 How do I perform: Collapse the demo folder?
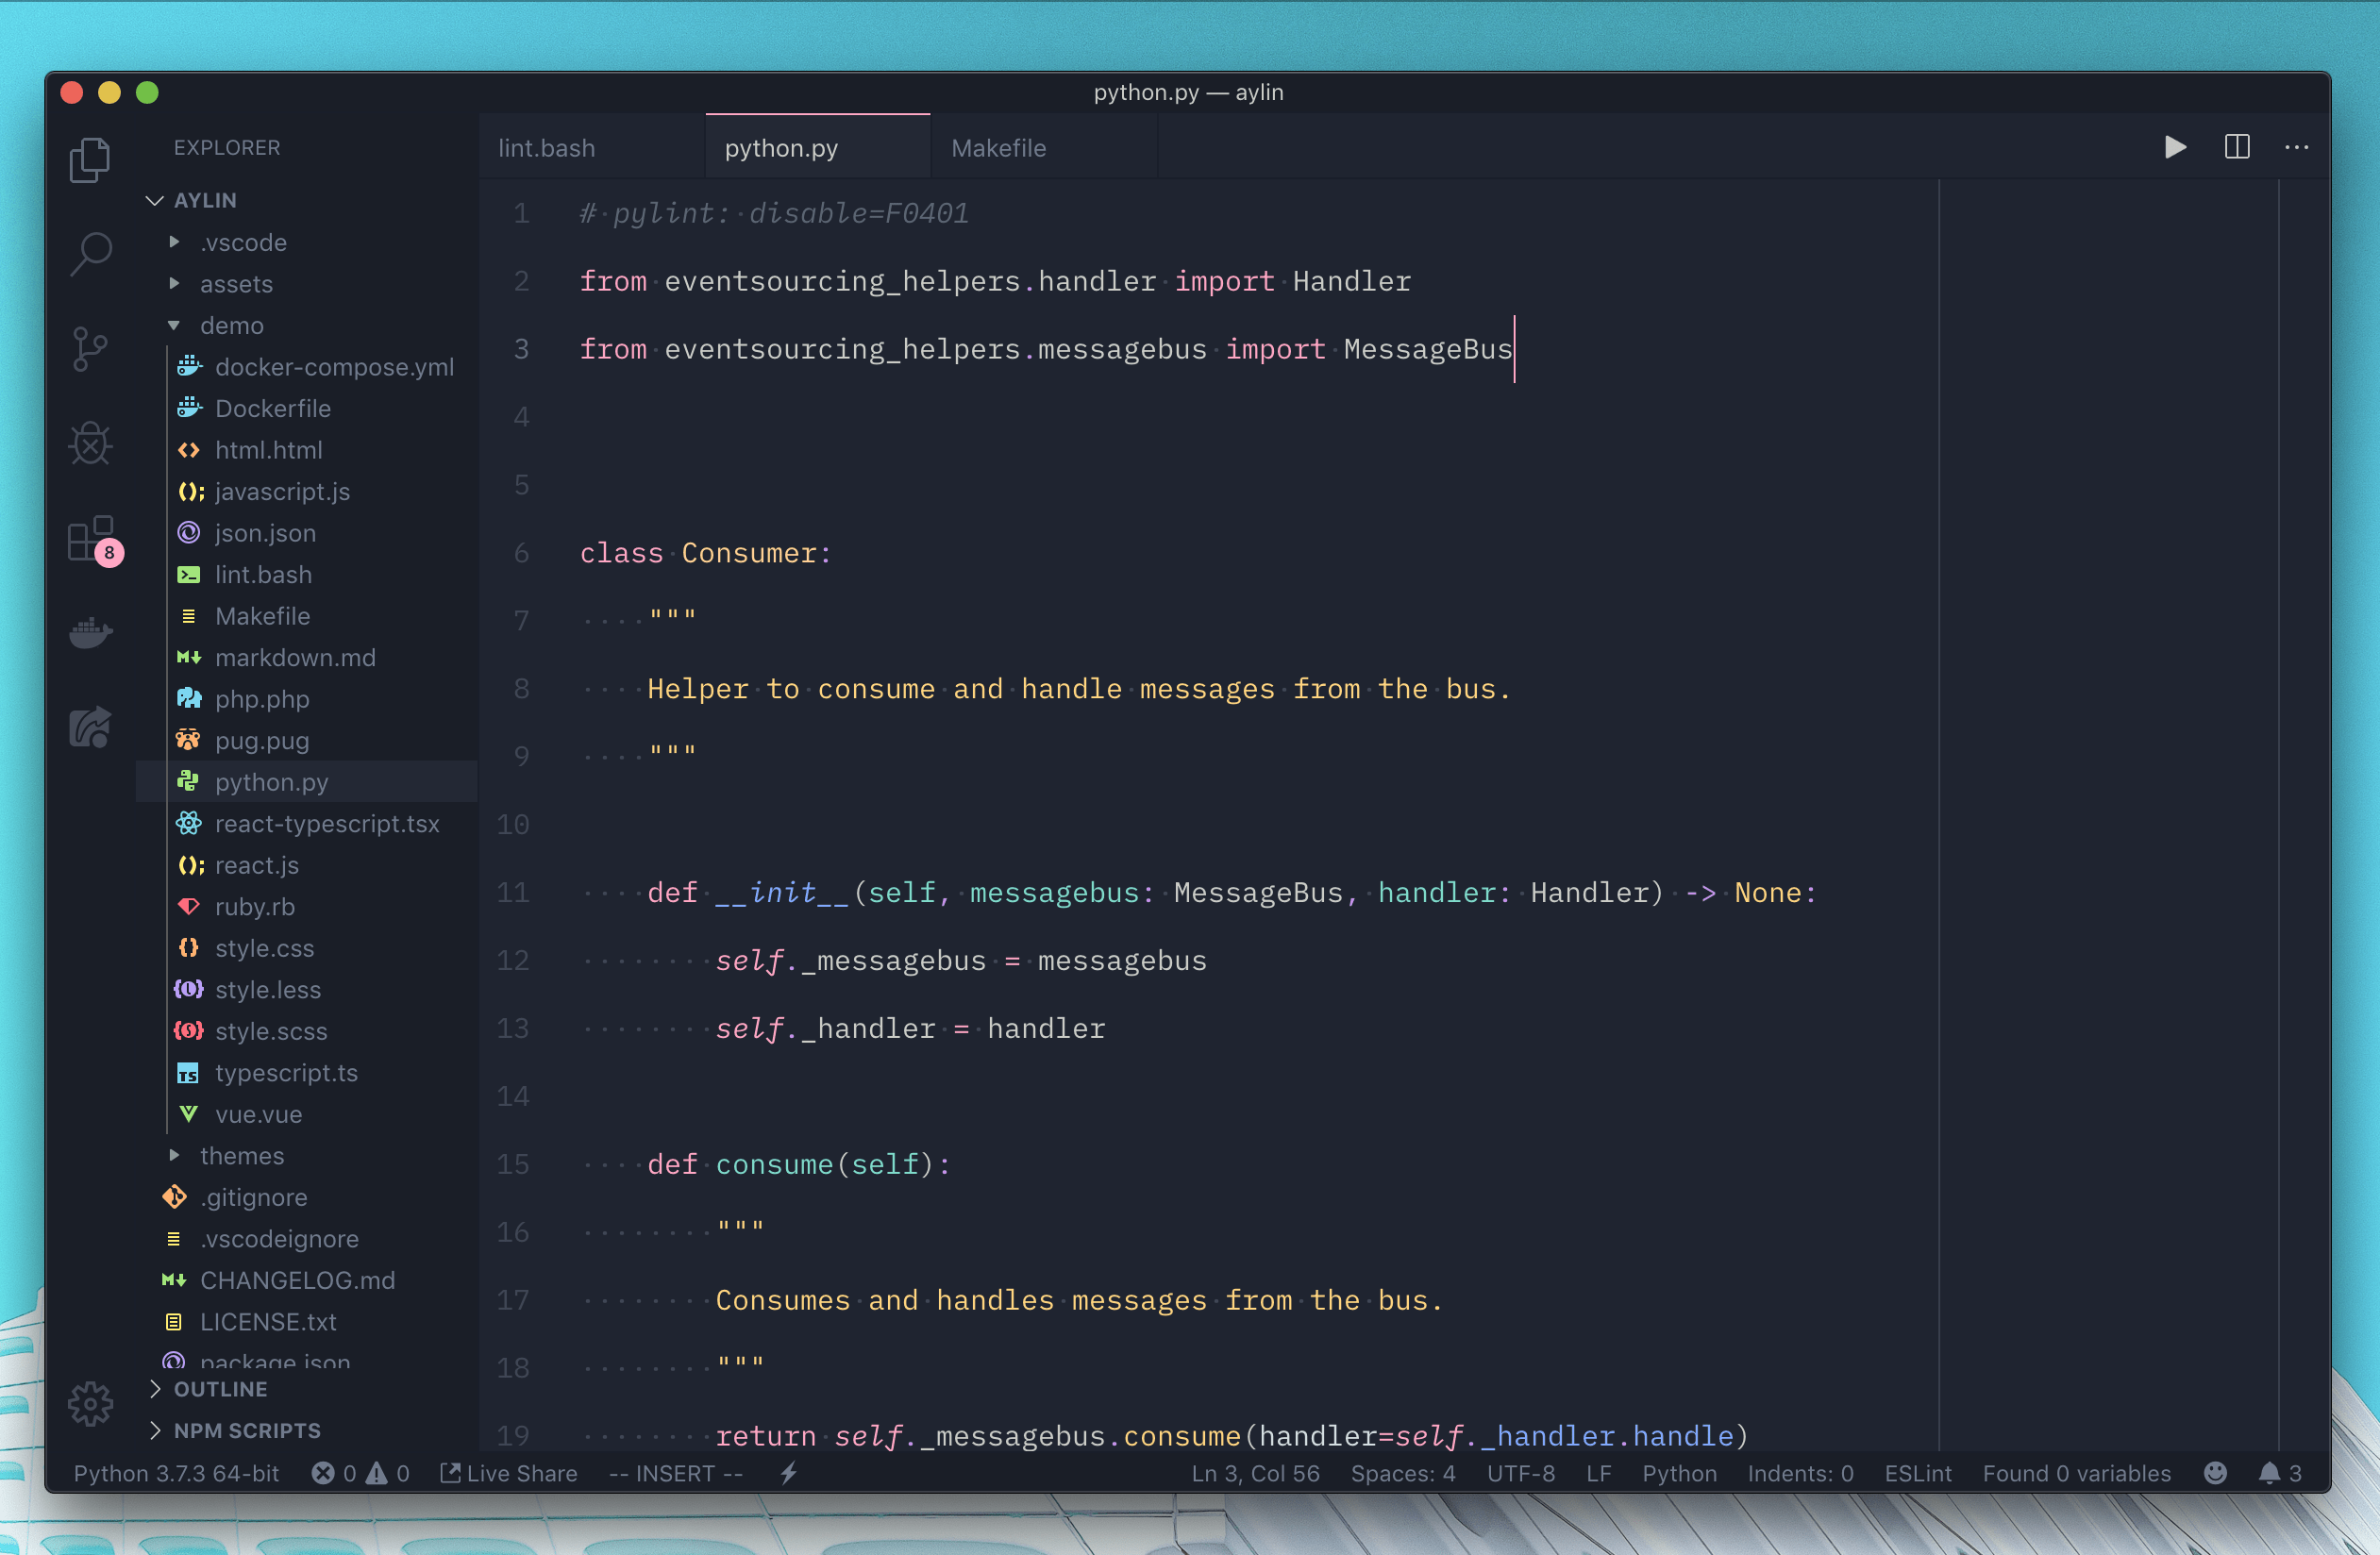231,326
